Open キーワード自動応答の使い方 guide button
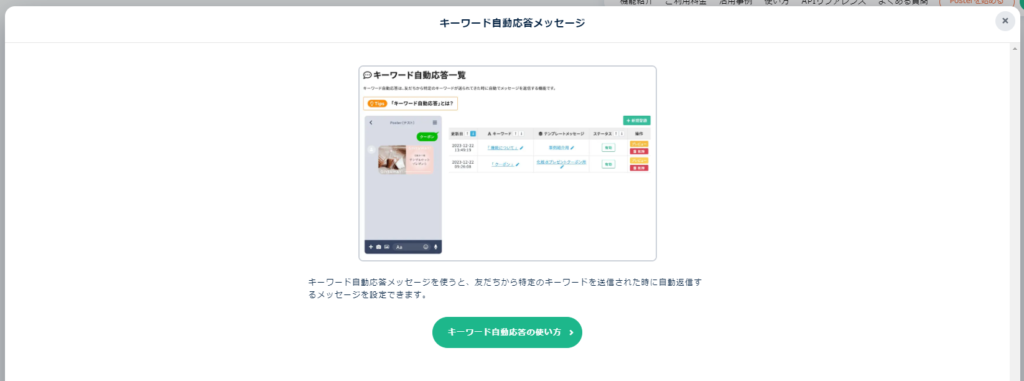The height and width of the screenshot is (381, 1024). [x=507, y=332]
